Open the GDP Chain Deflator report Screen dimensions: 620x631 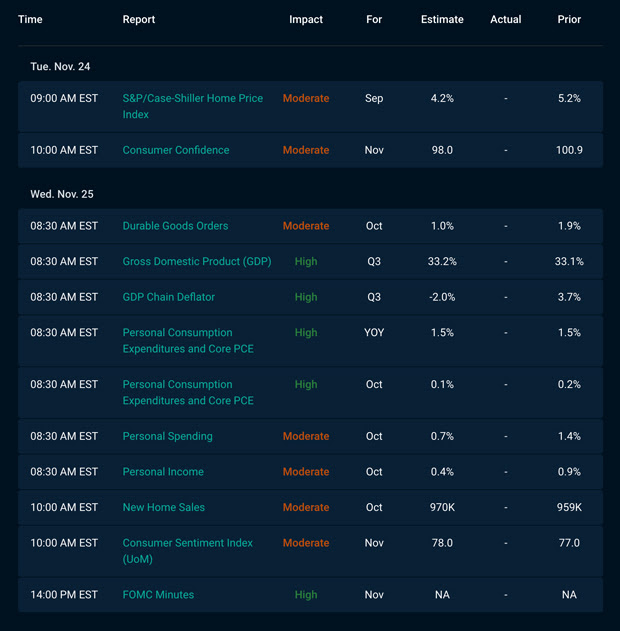tap(169, 297)
